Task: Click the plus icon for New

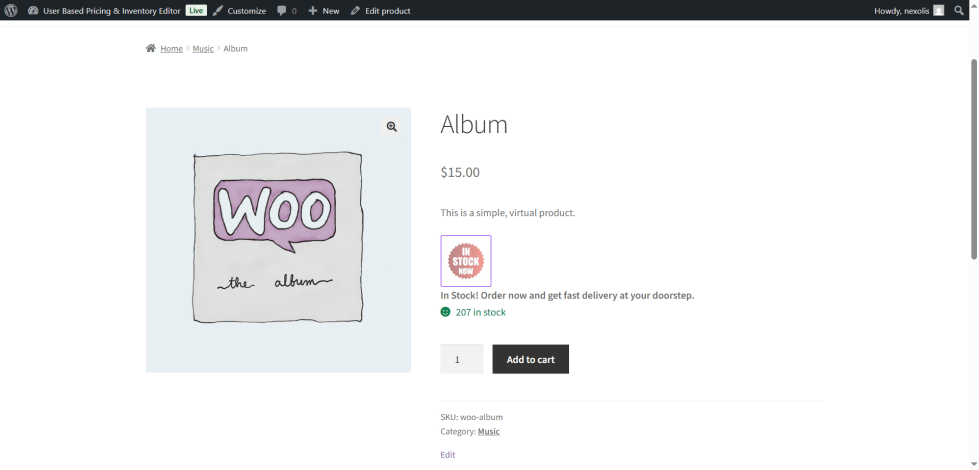Action: coord(312,10)
